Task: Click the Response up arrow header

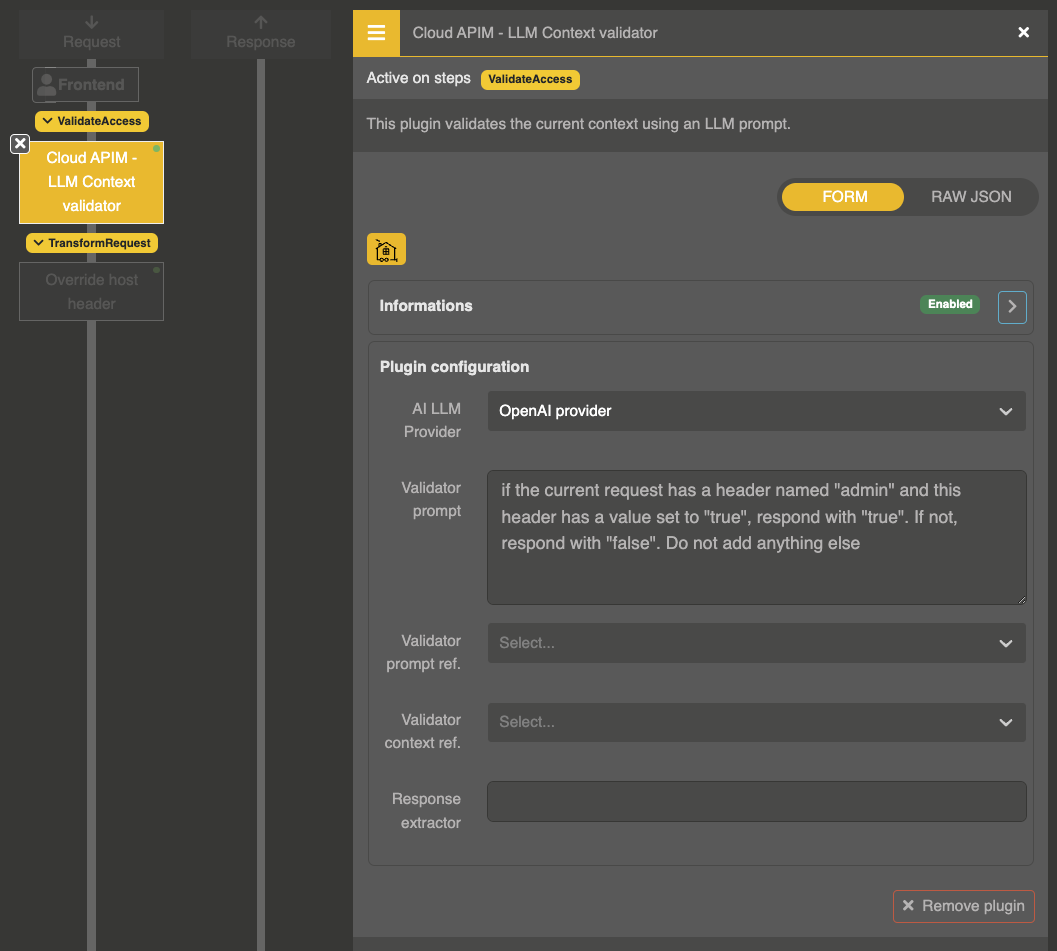Action: tap(260, 32)
